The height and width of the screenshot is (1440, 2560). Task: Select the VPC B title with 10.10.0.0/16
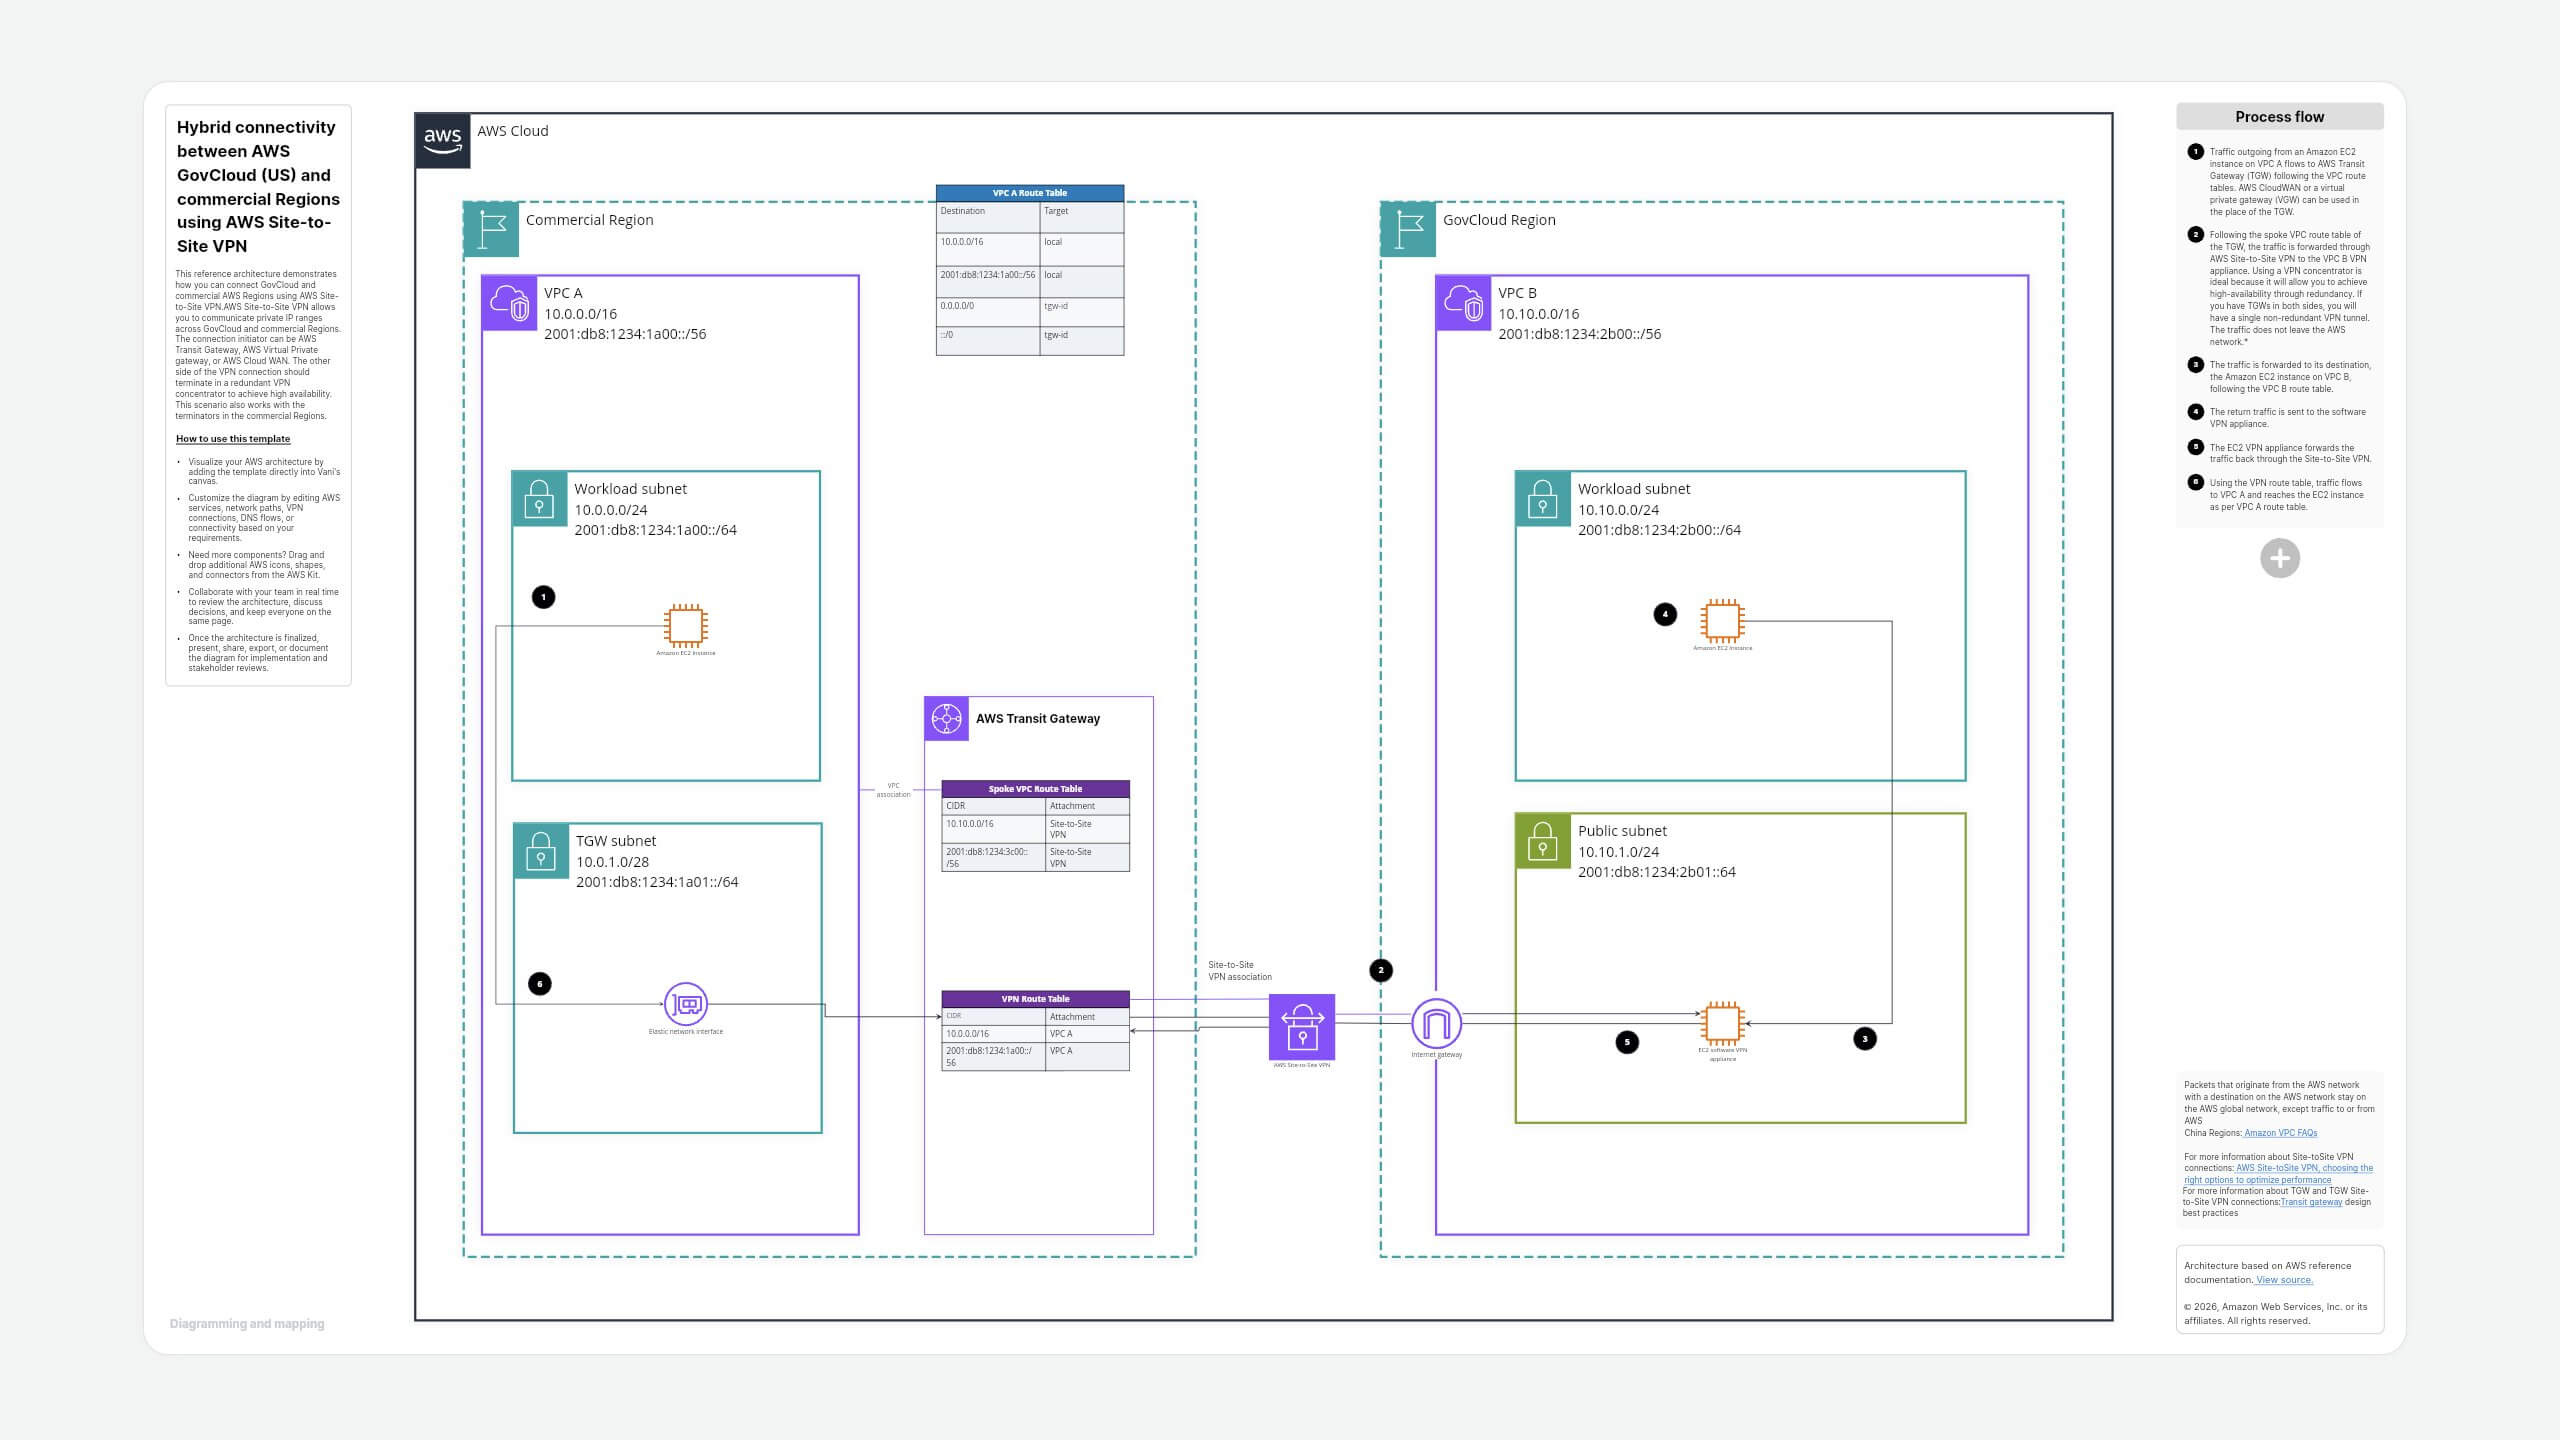1579,313
